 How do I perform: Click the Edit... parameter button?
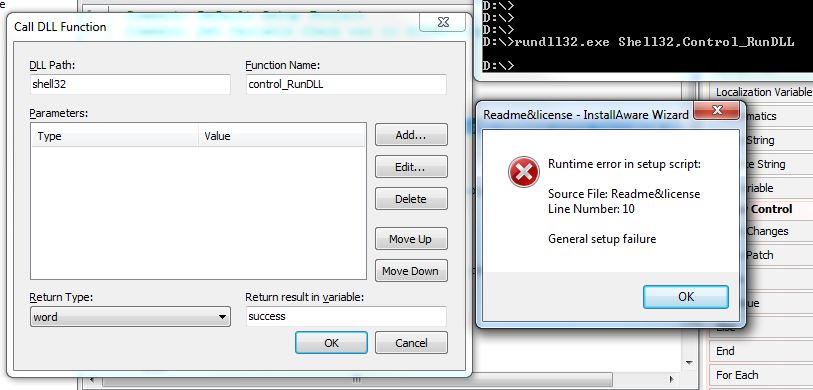click(411, 167)
